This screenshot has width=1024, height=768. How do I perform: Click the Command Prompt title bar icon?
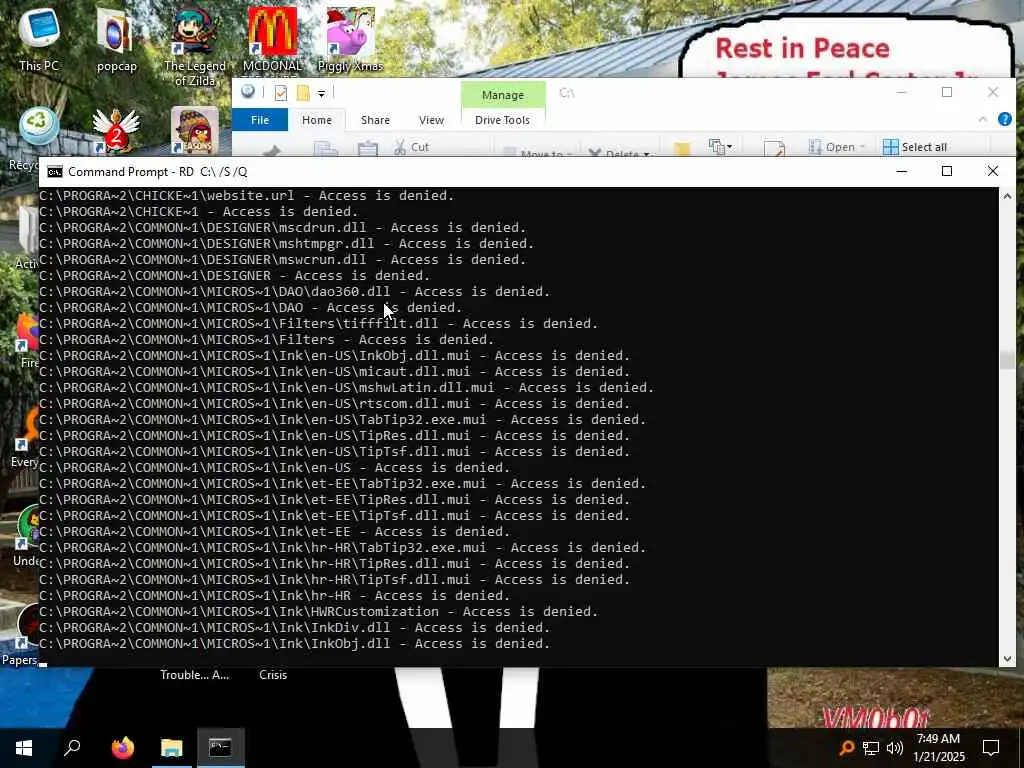55,172
